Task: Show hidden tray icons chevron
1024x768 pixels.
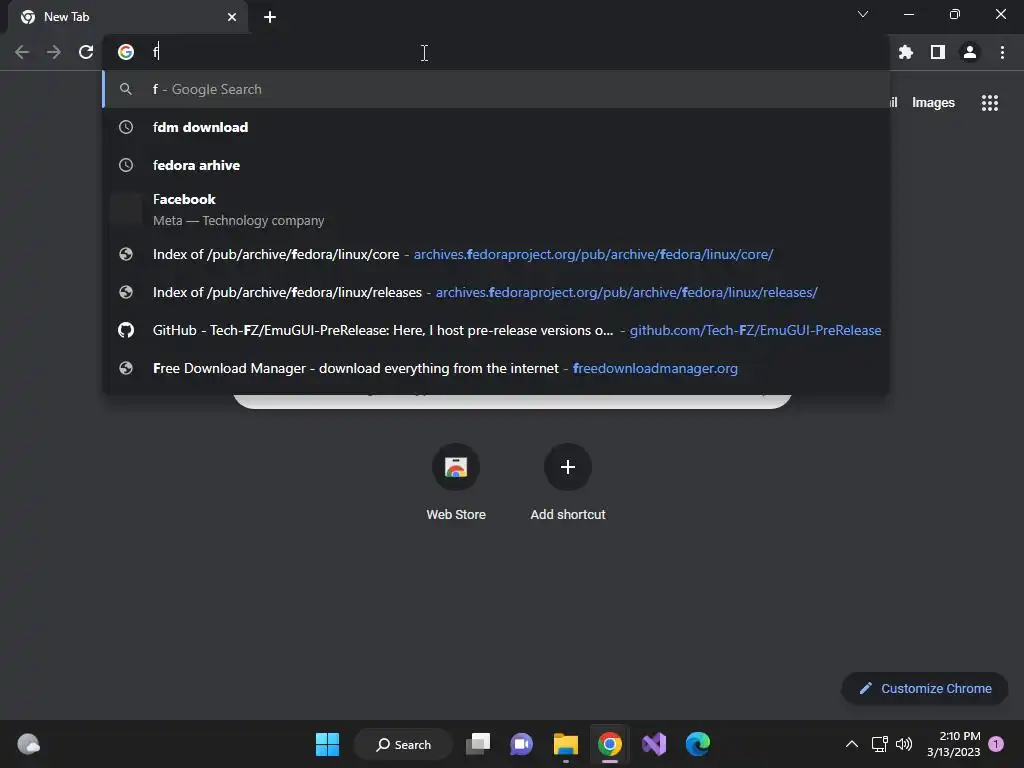Action: pos(852,744)
